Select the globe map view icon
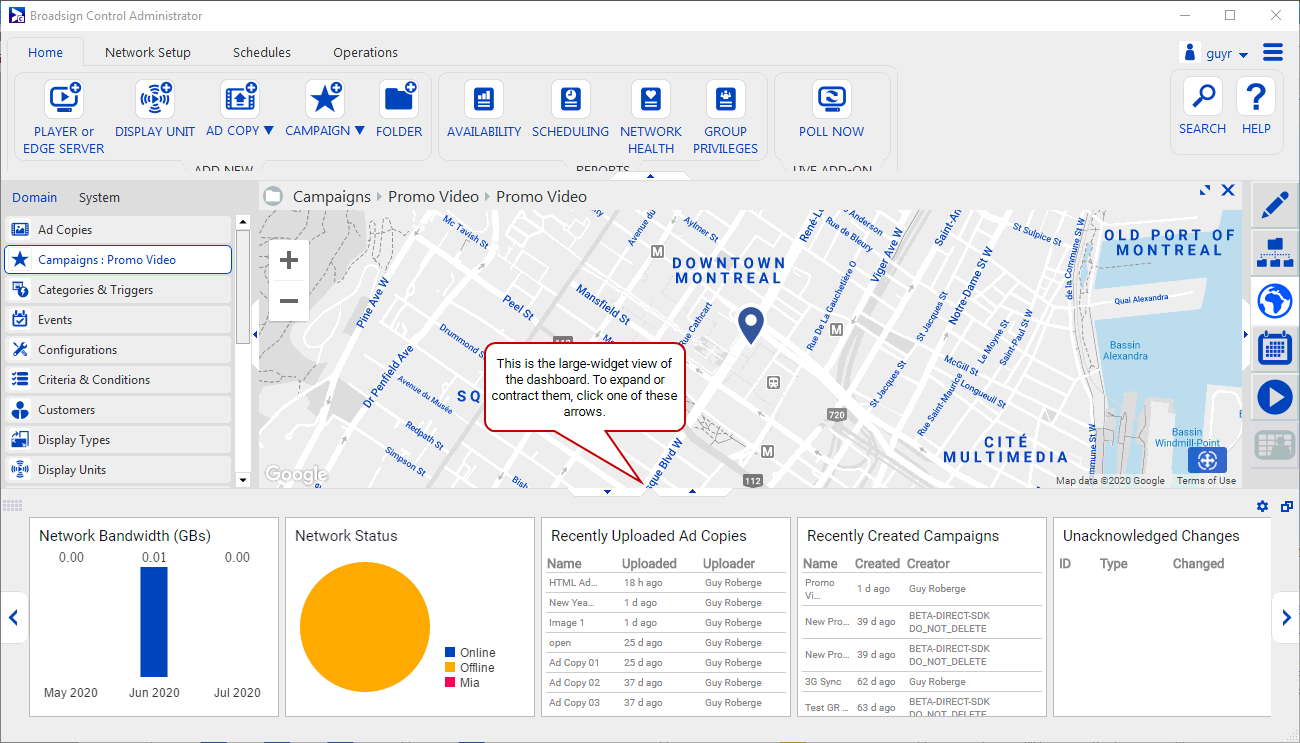Image resolution: width=1300 pixels, height=743 pixels. click(x=1275, y=301)
